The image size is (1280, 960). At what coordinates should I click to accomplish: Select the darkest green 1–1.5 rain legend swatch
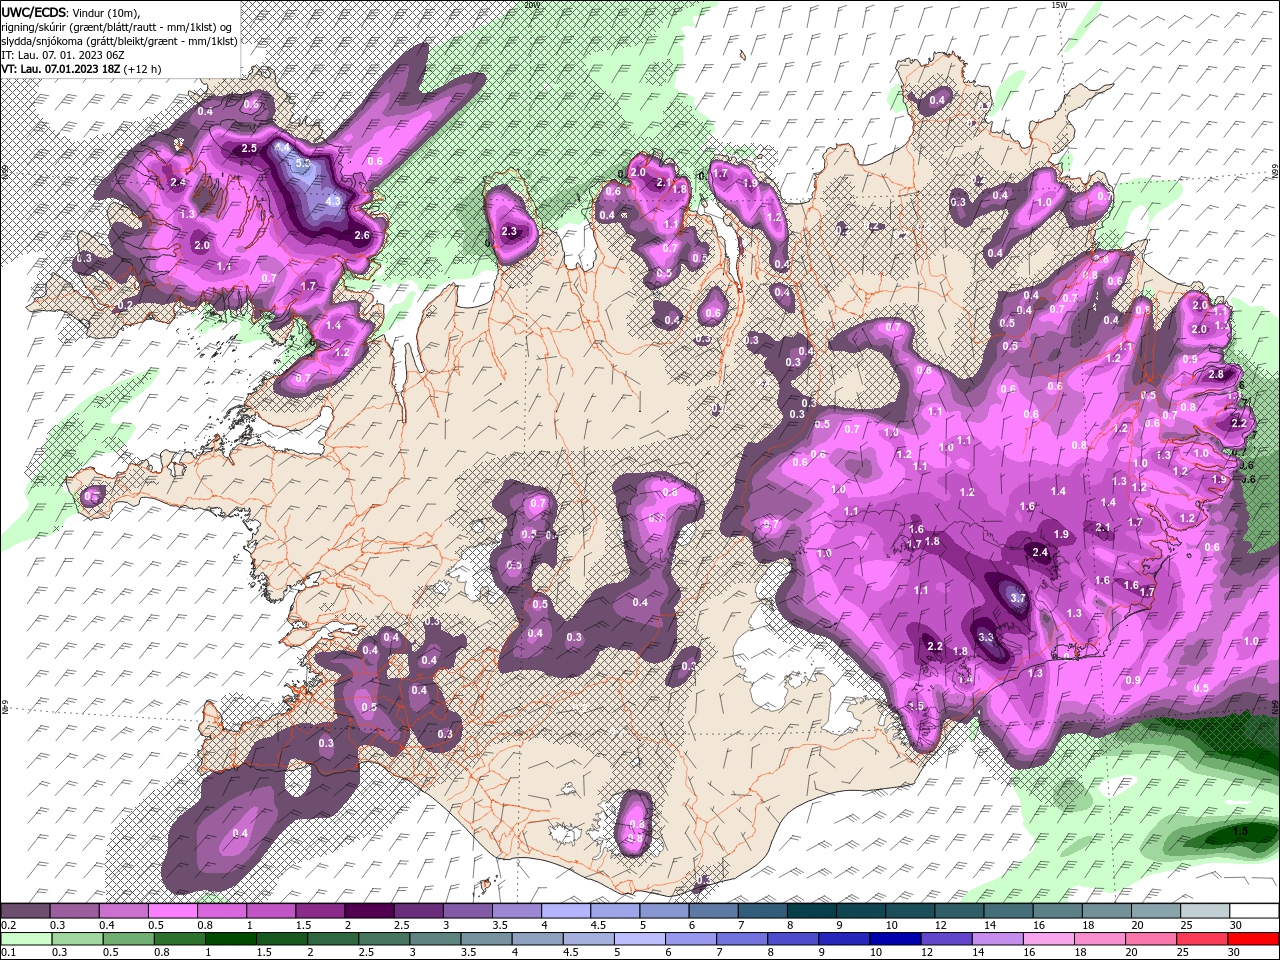(x=230, y=939)
